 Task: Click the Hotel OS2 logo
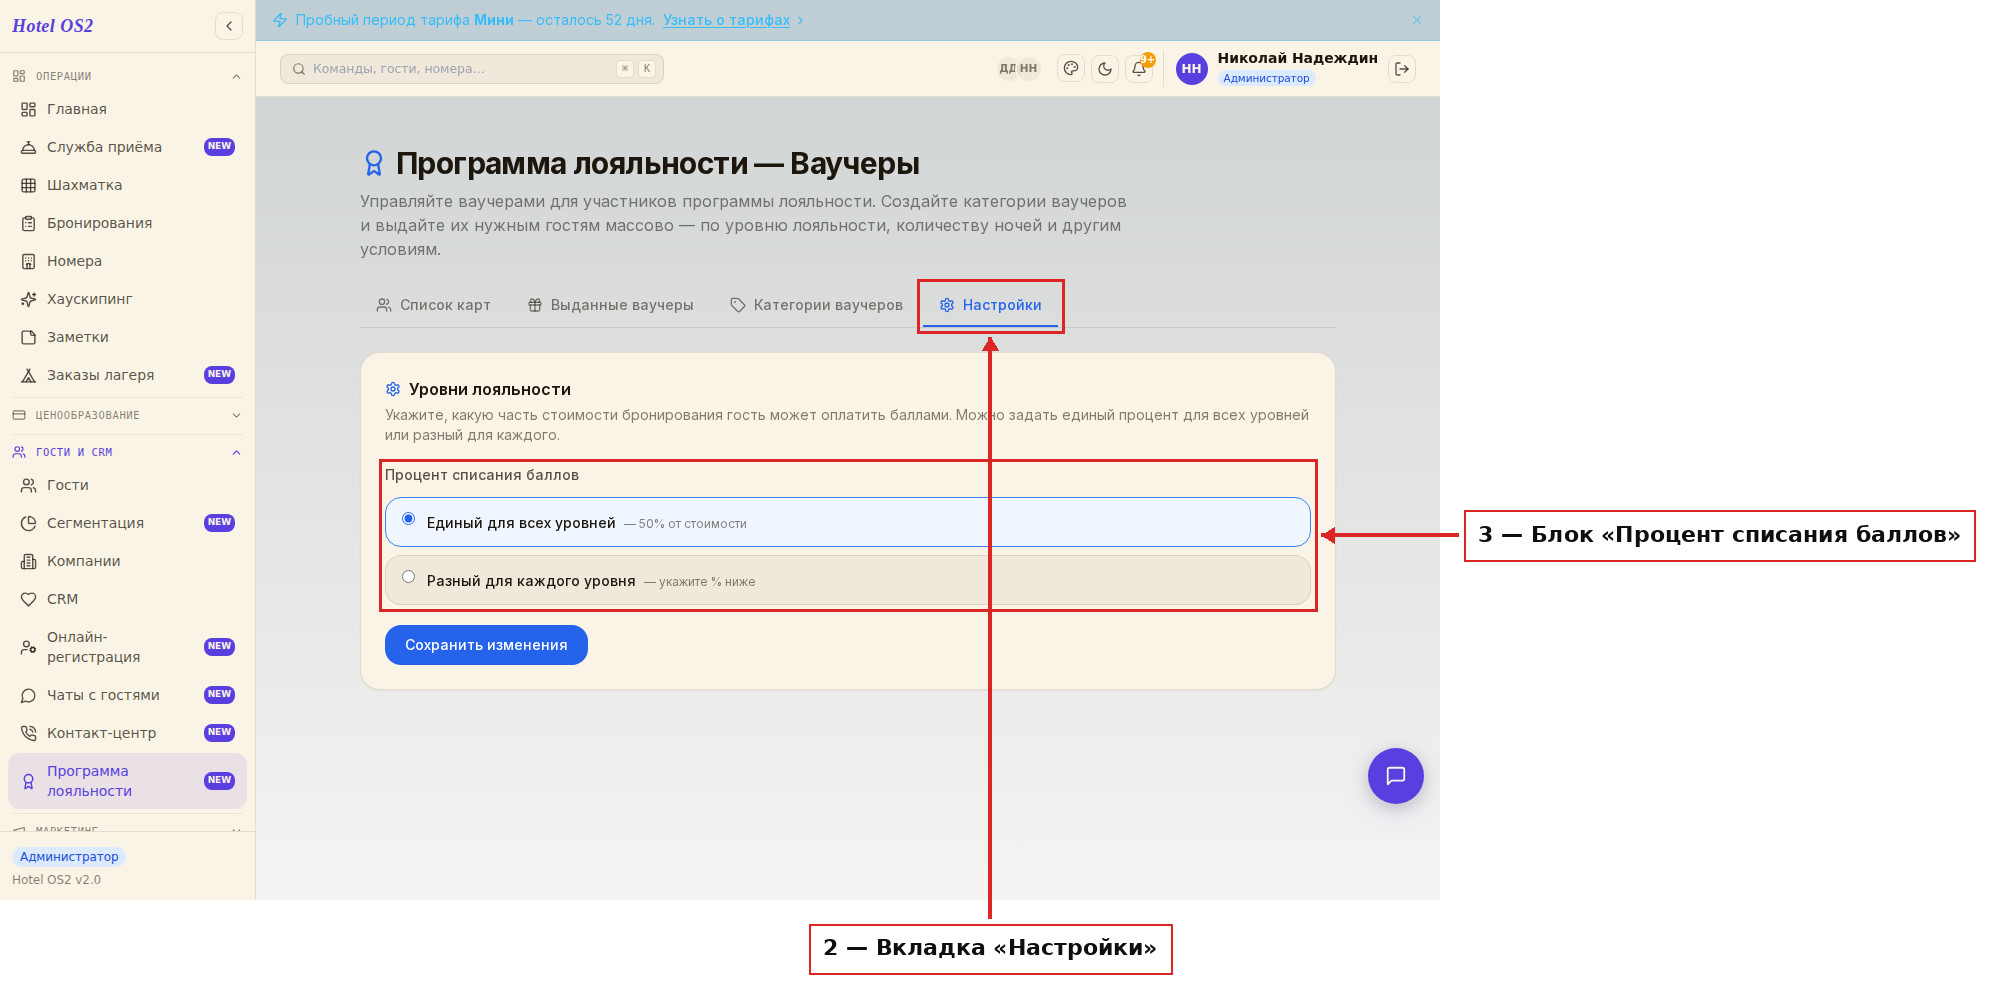click(53, 26)
